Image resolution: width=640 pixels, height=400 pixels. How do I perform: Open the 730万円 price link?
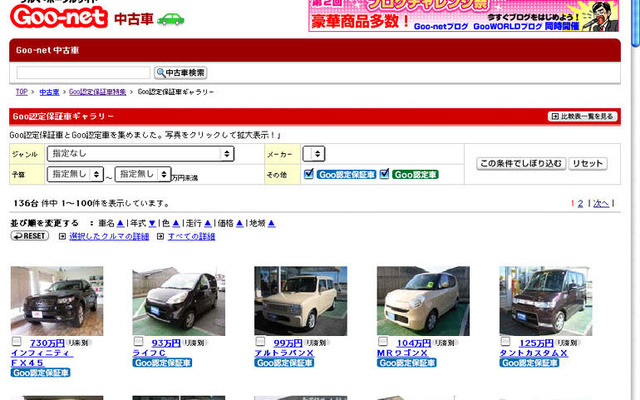pyautogui.click(x=47, y=343)
